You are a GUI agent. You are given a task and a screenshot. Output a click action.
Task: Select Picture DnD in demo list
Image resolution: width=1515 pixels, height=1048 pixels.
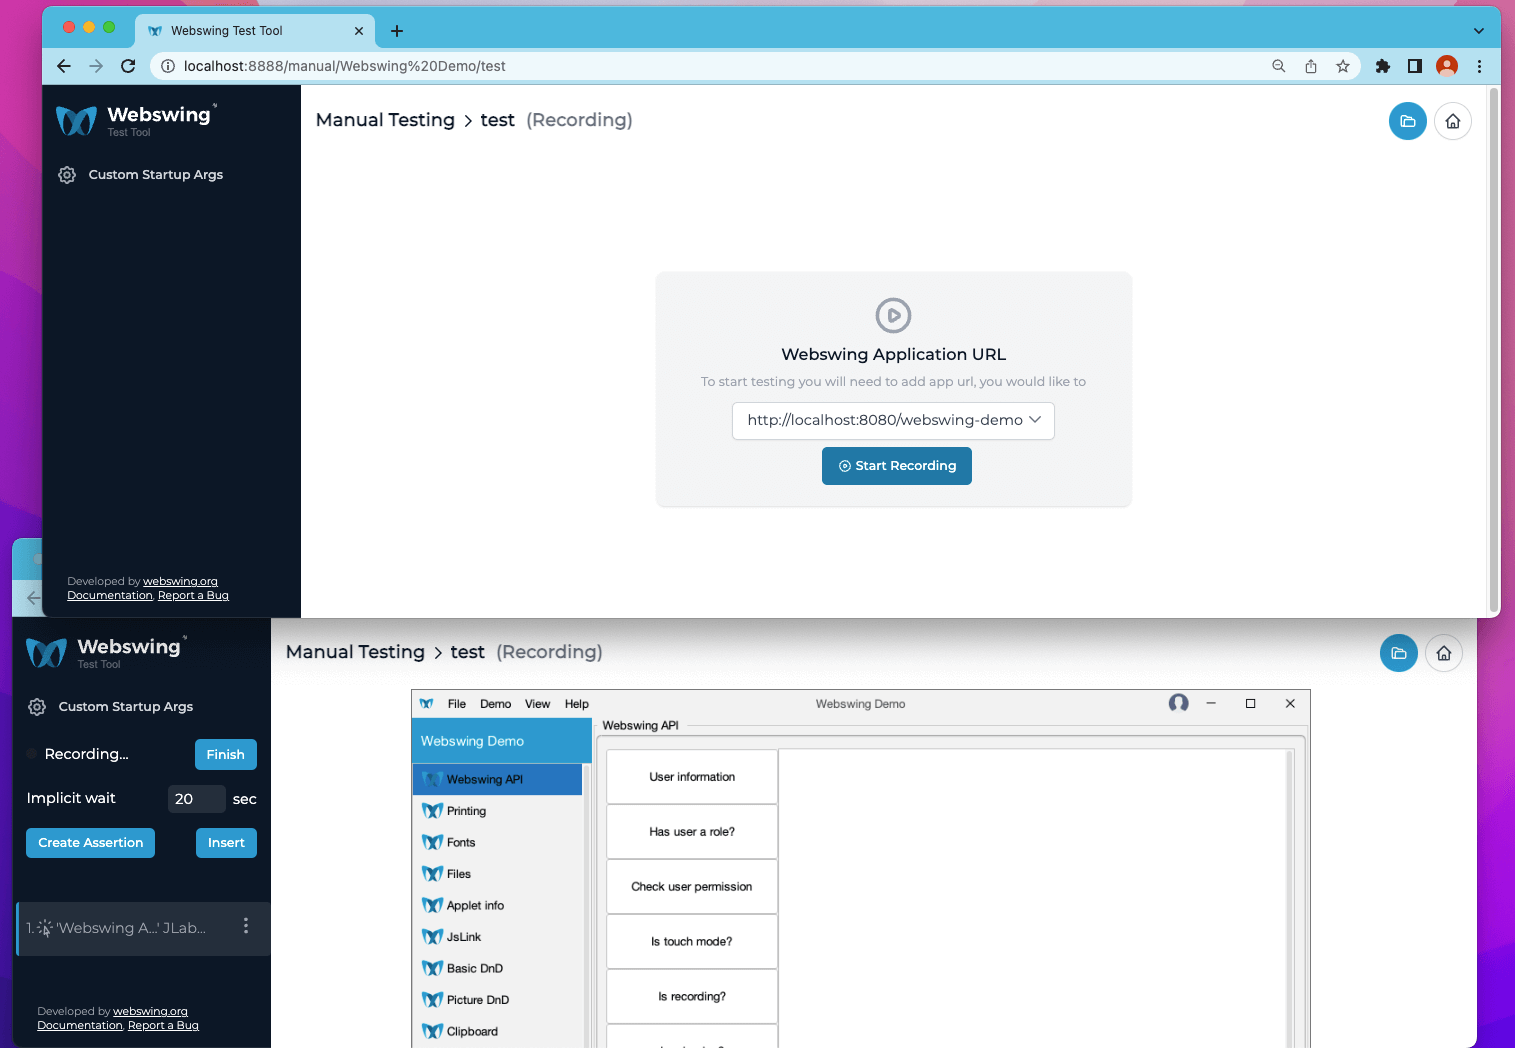(x=497, y=1000)
